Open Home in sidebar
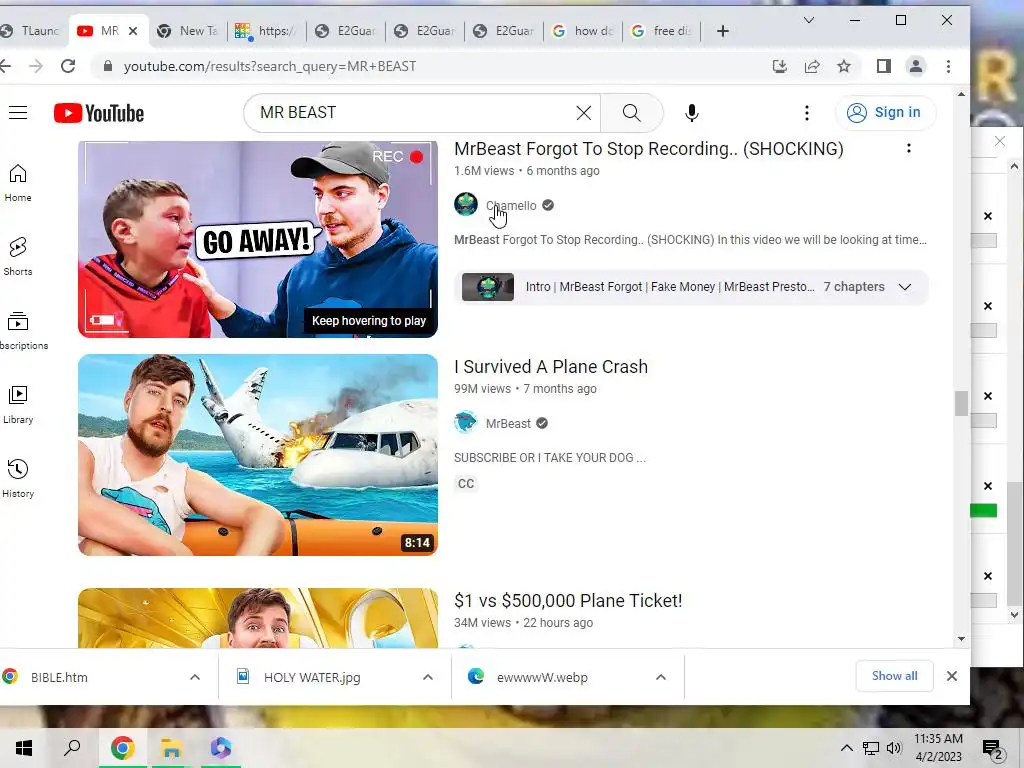Viewport: 1024px width, 768px height. pos(18,183)
